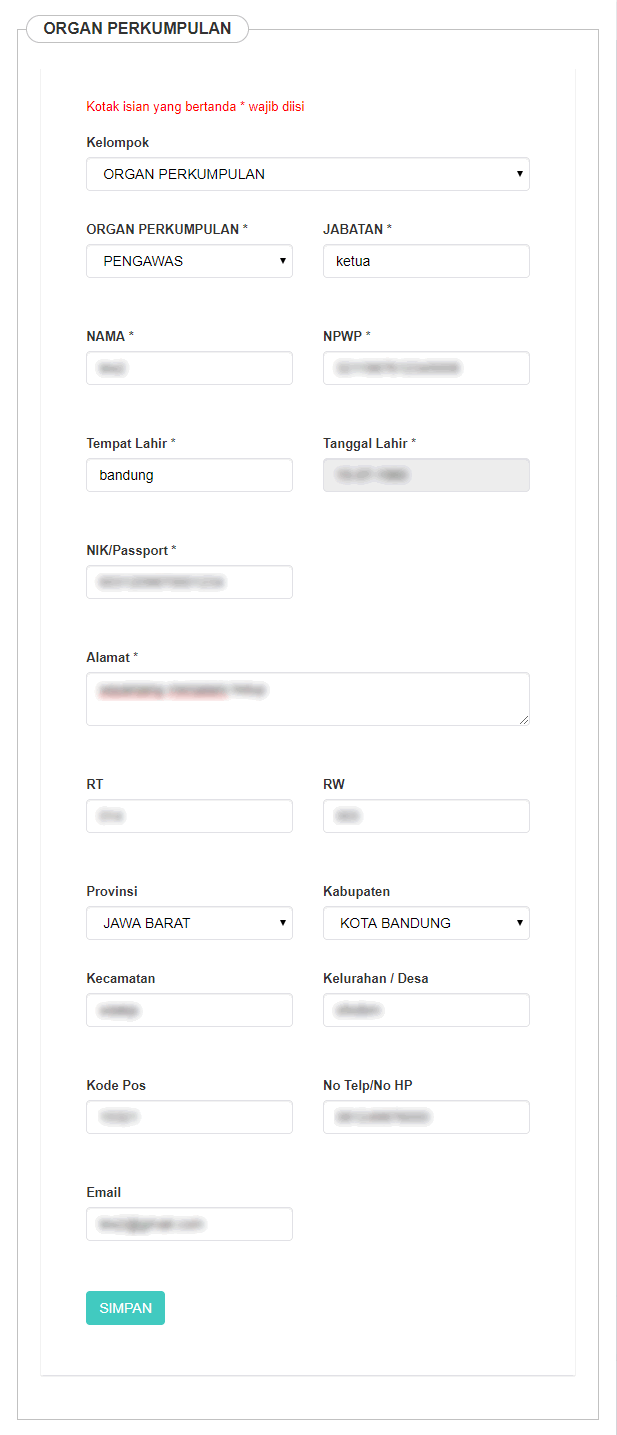The height and width of the screenshot is (1435, 617).
Task: Grab the Alamat textarea resize handle
Action: tap(523, 719)
